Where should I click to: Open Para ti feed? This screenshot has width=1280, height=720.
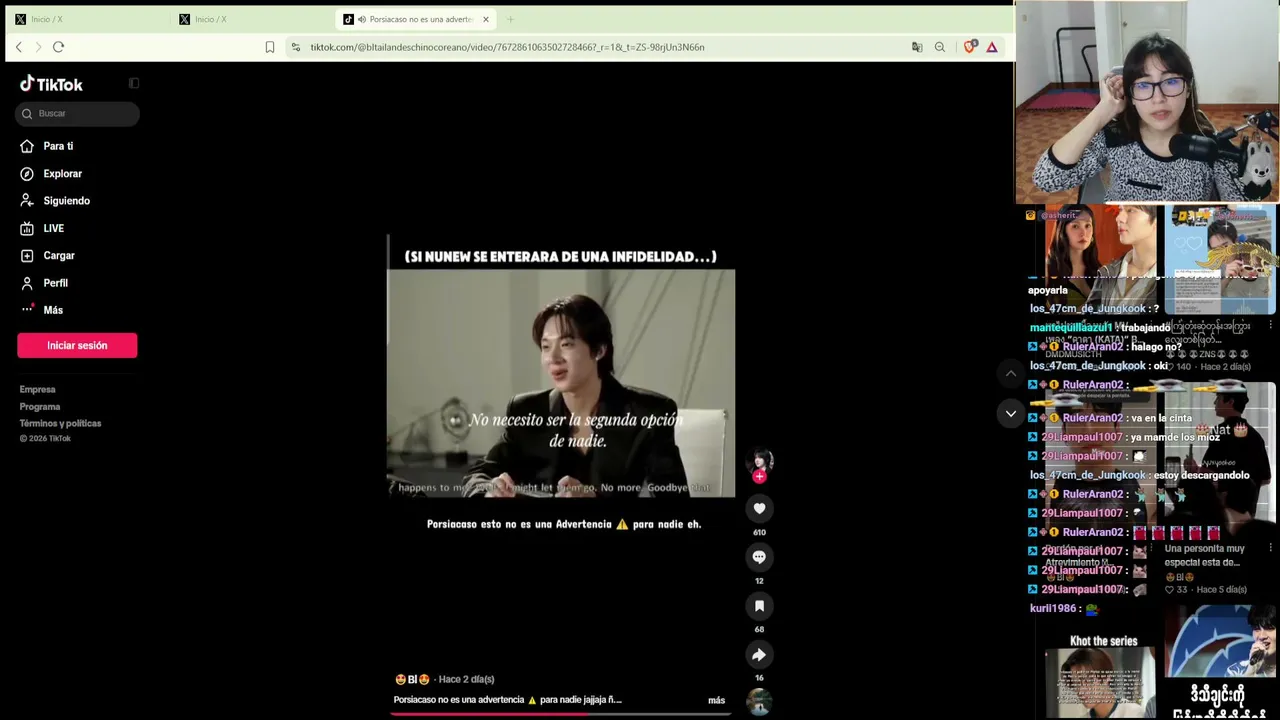[x=58, y=146]
